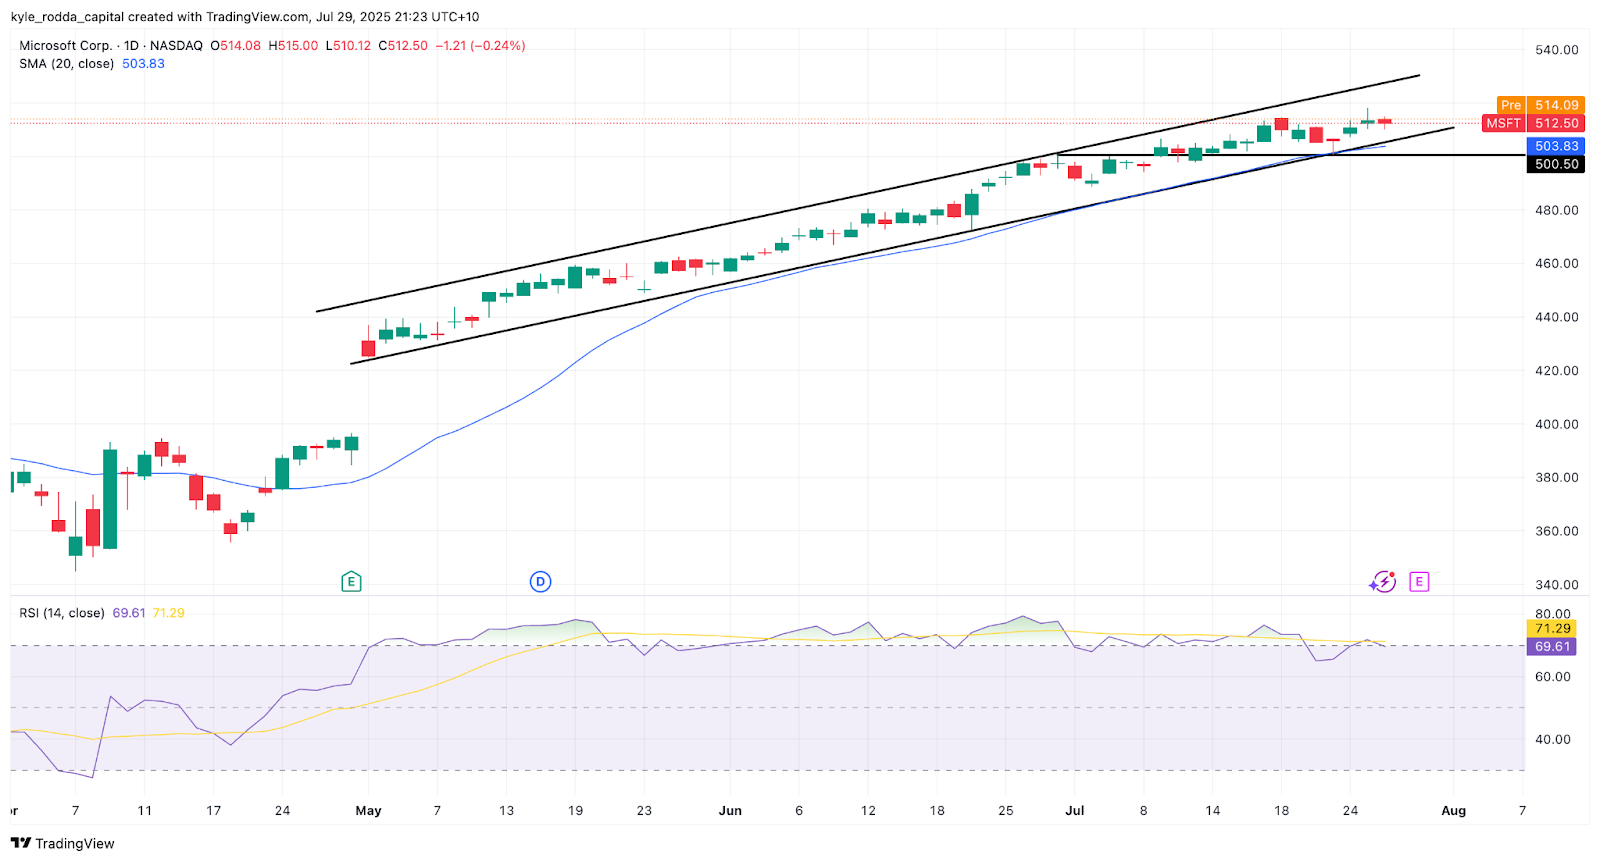1600x862 pixels.
Task: Click the RSI 40.00 axis value
Action: [1553, 740]
